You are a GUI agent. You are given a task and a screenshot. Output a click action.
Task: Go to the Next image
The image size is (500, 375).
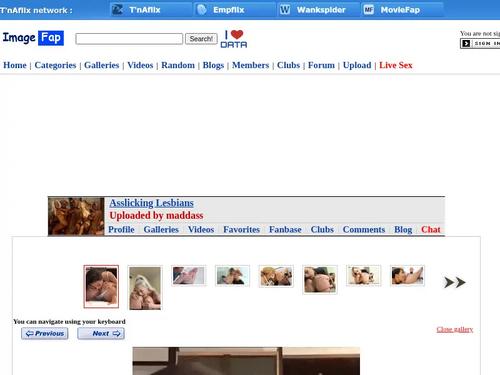click(x=101, y=333)
